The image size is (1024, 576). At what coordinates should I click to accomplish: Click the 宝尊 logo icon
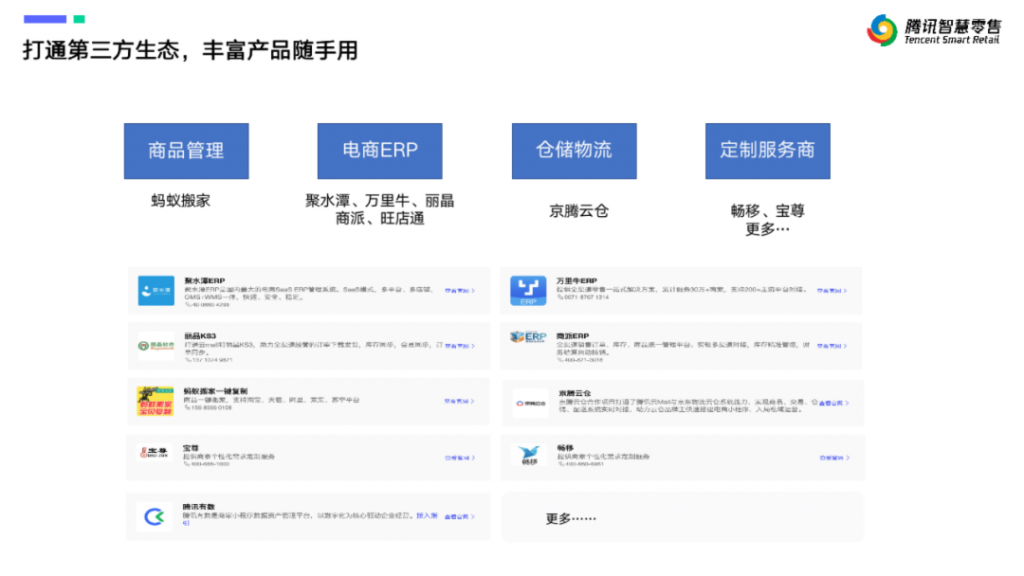(x=155, y=452)
